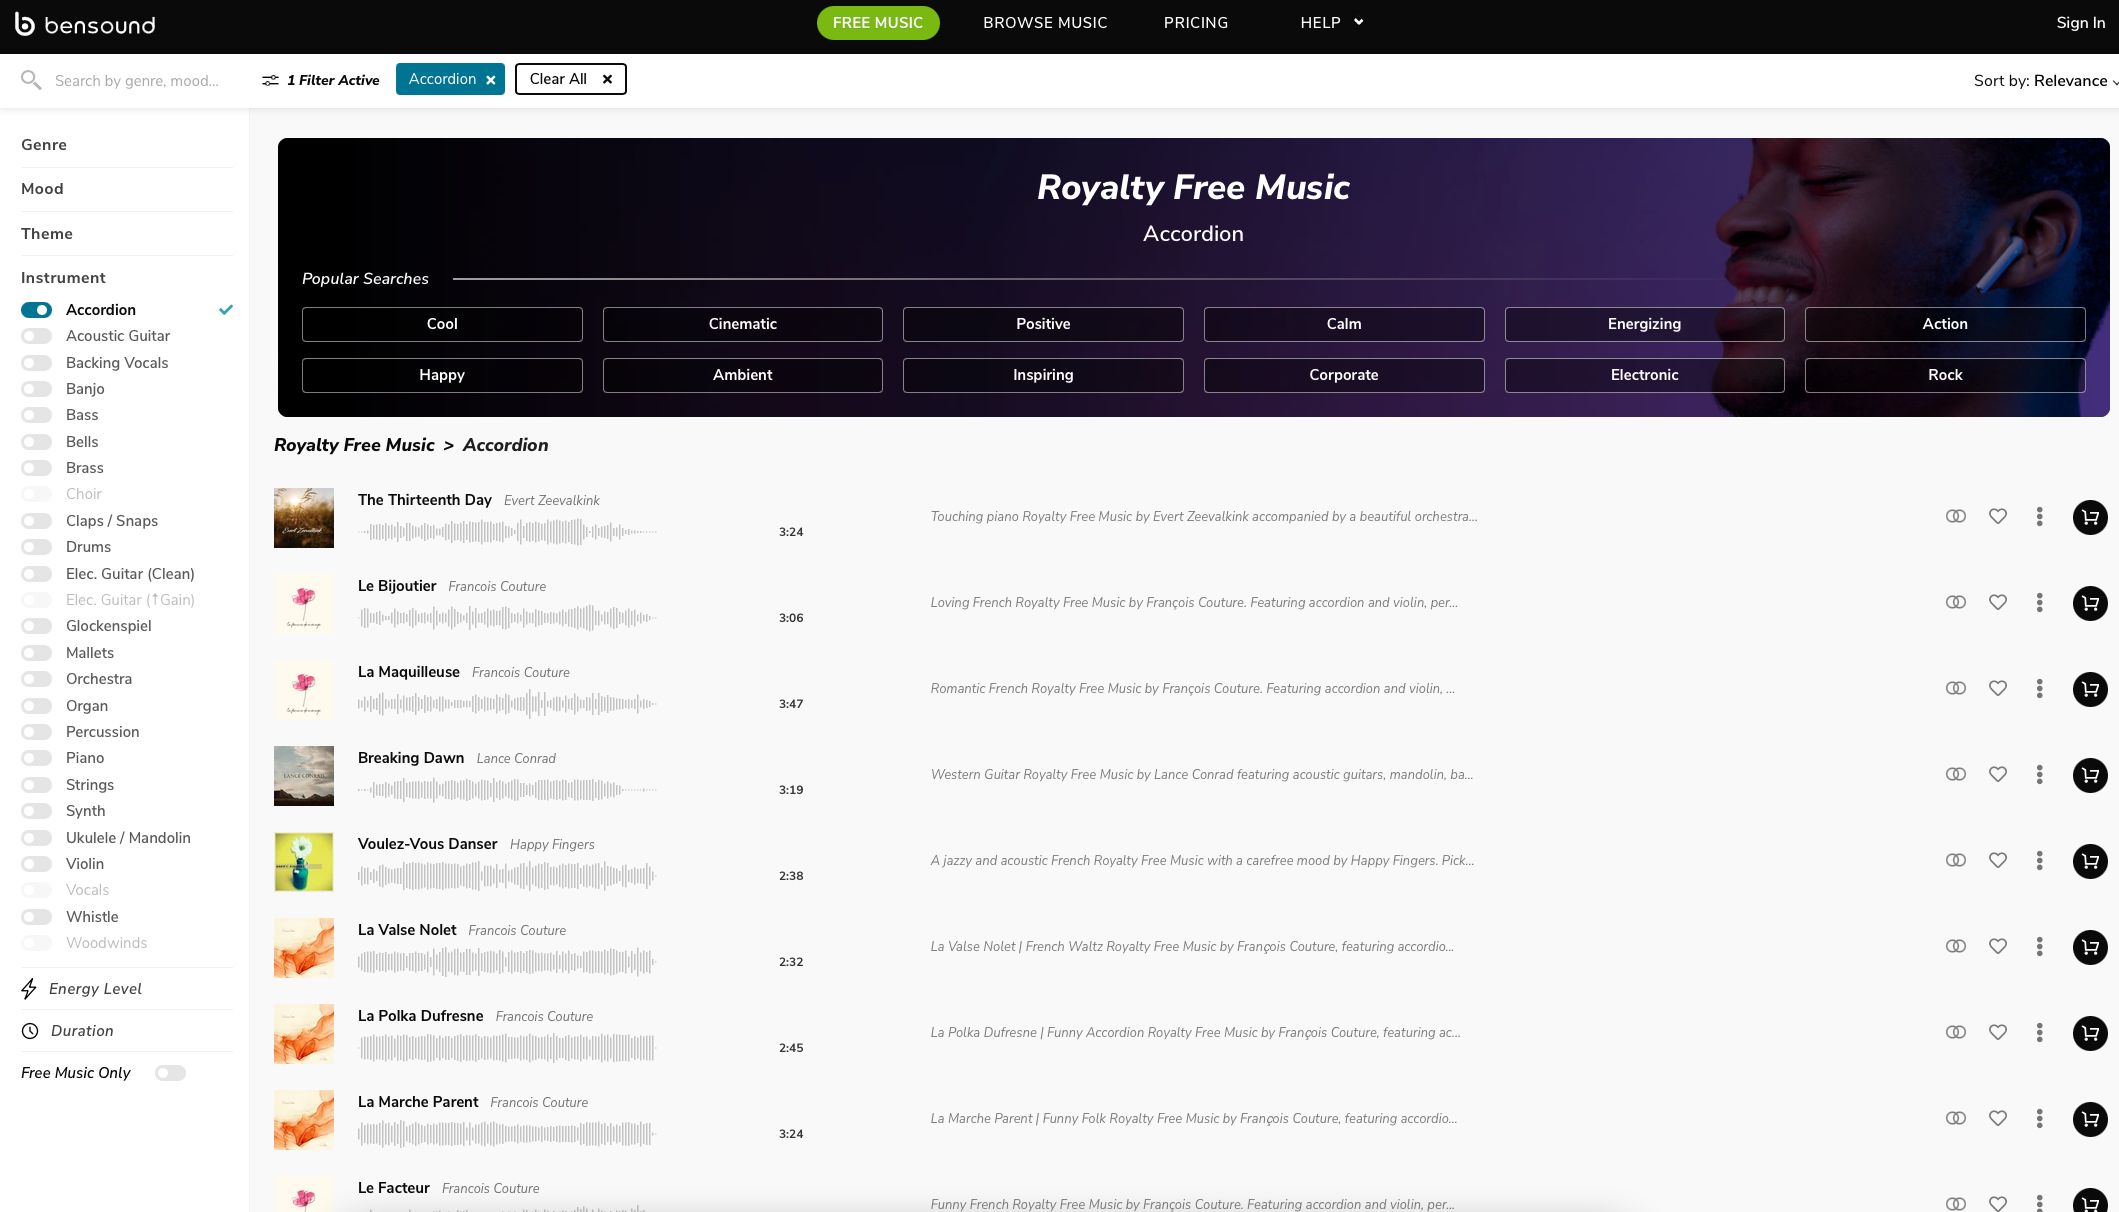Go to the PRICING page

(1195, 23)
